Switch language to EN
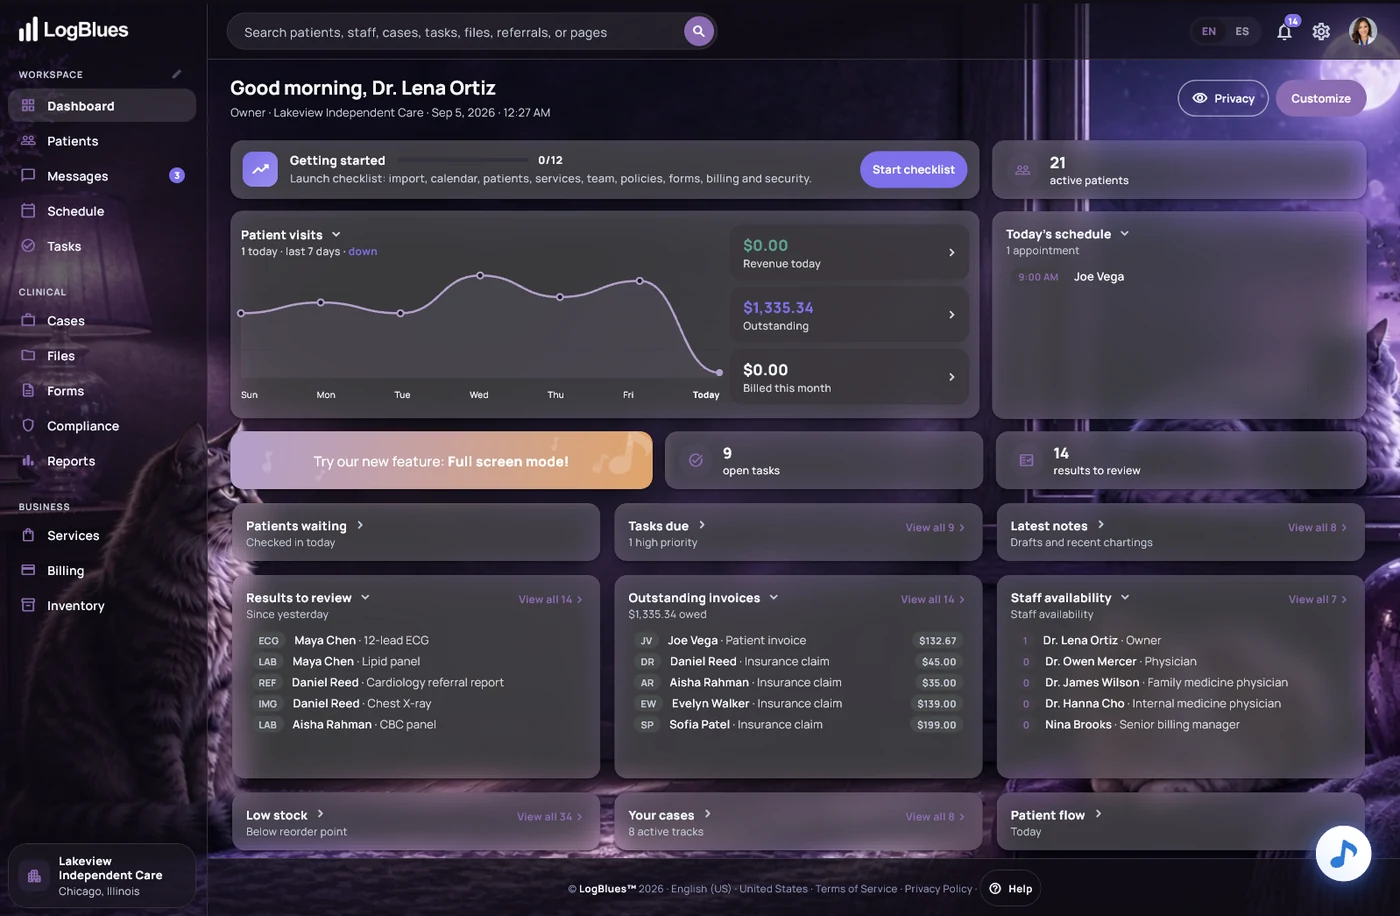This screenshot has width=1400, height=916. click(x=1209, y=31)
